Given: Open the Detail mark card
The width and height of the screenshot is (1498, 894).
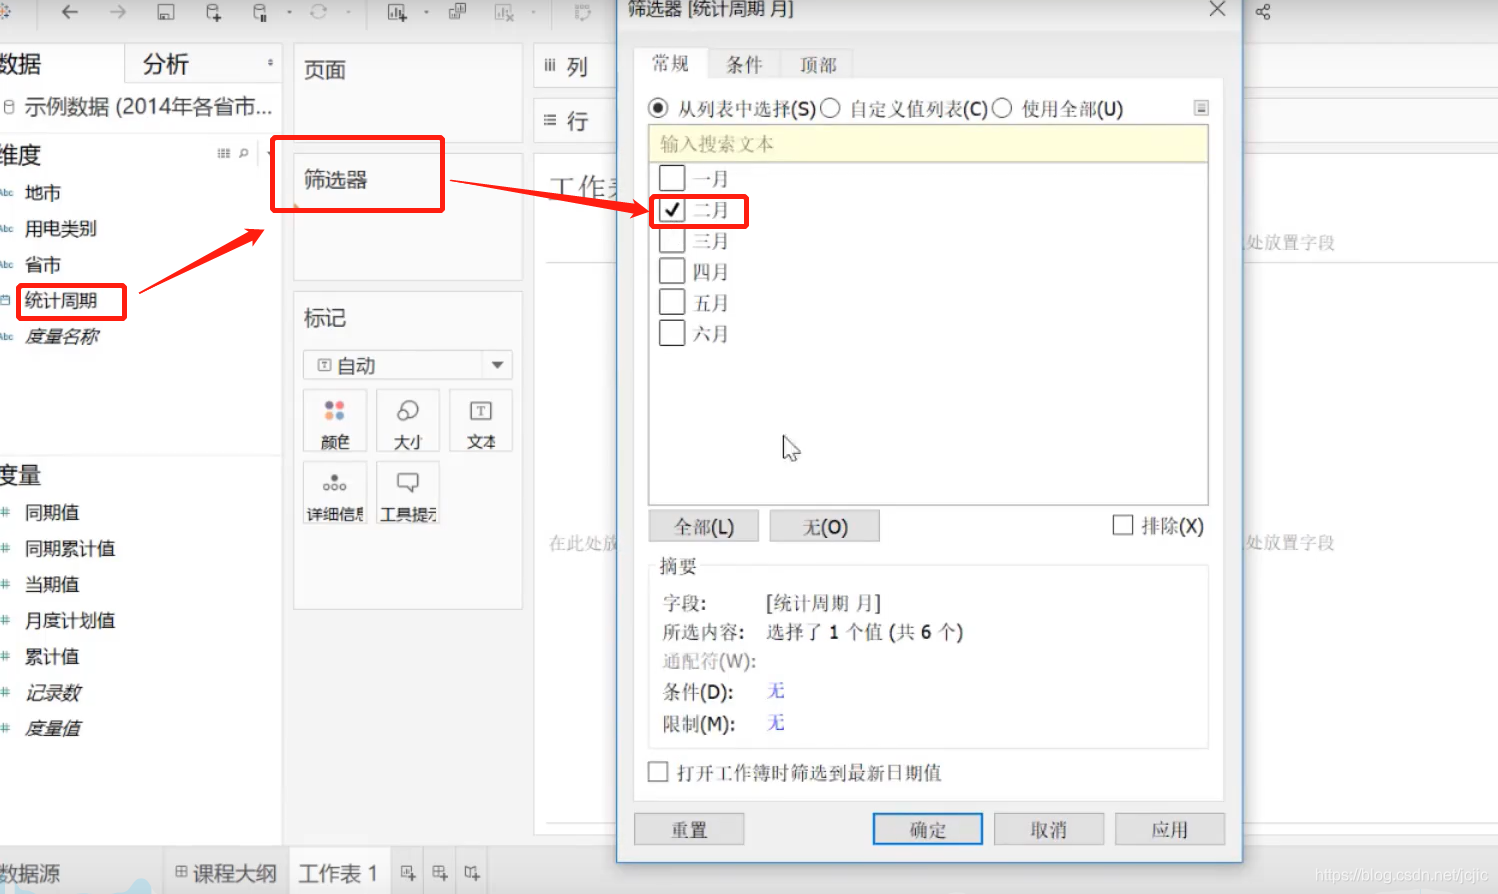Looking at the screenshot, I should 335,495.
